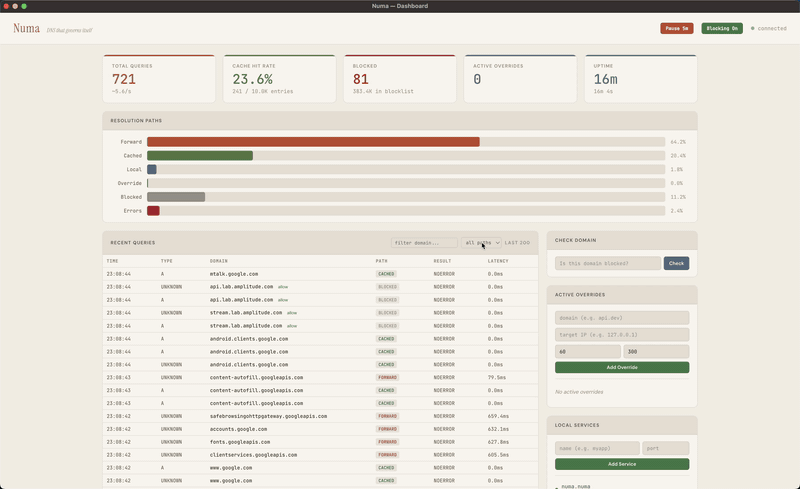Click the green Cached resolution path bar
Image resolution: width=800 pixels, height=489 pixels.
200,156
